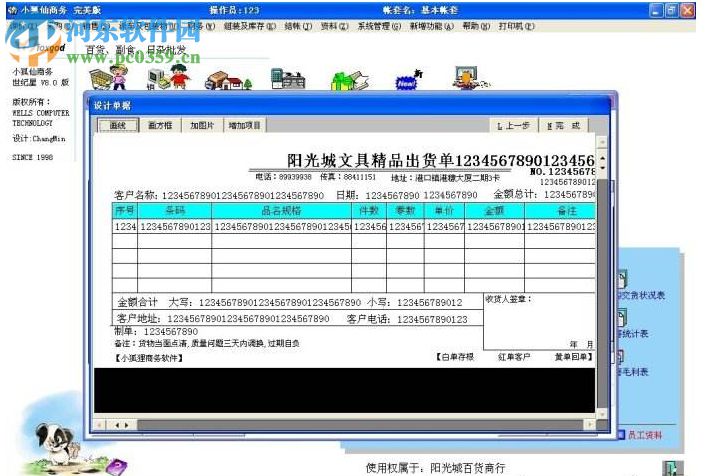
Task: Open the computer and salesperson icon
Action: click(x=167, y=77)
